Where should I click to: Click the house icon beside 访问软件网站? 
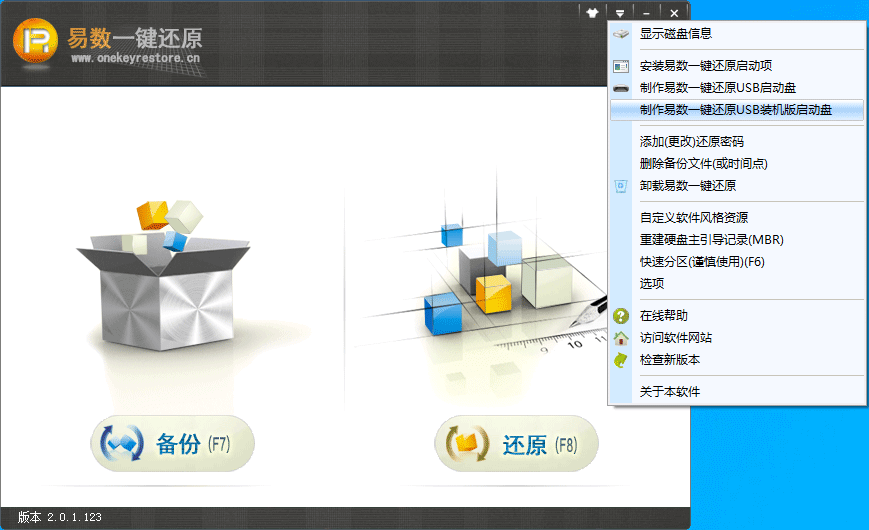tap(621, 338)
